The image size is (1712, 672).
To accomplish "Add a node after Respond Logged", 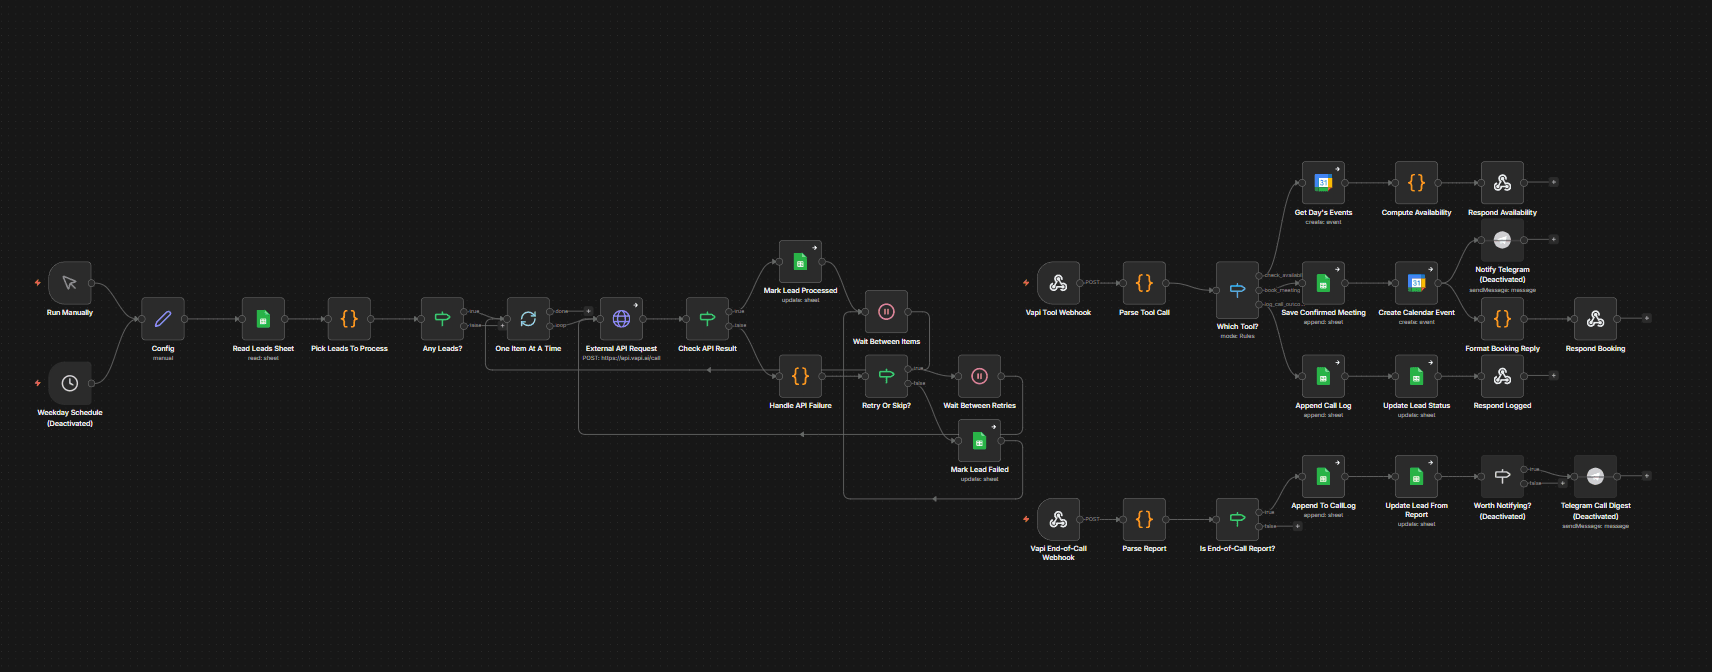I will (1553, 375).
